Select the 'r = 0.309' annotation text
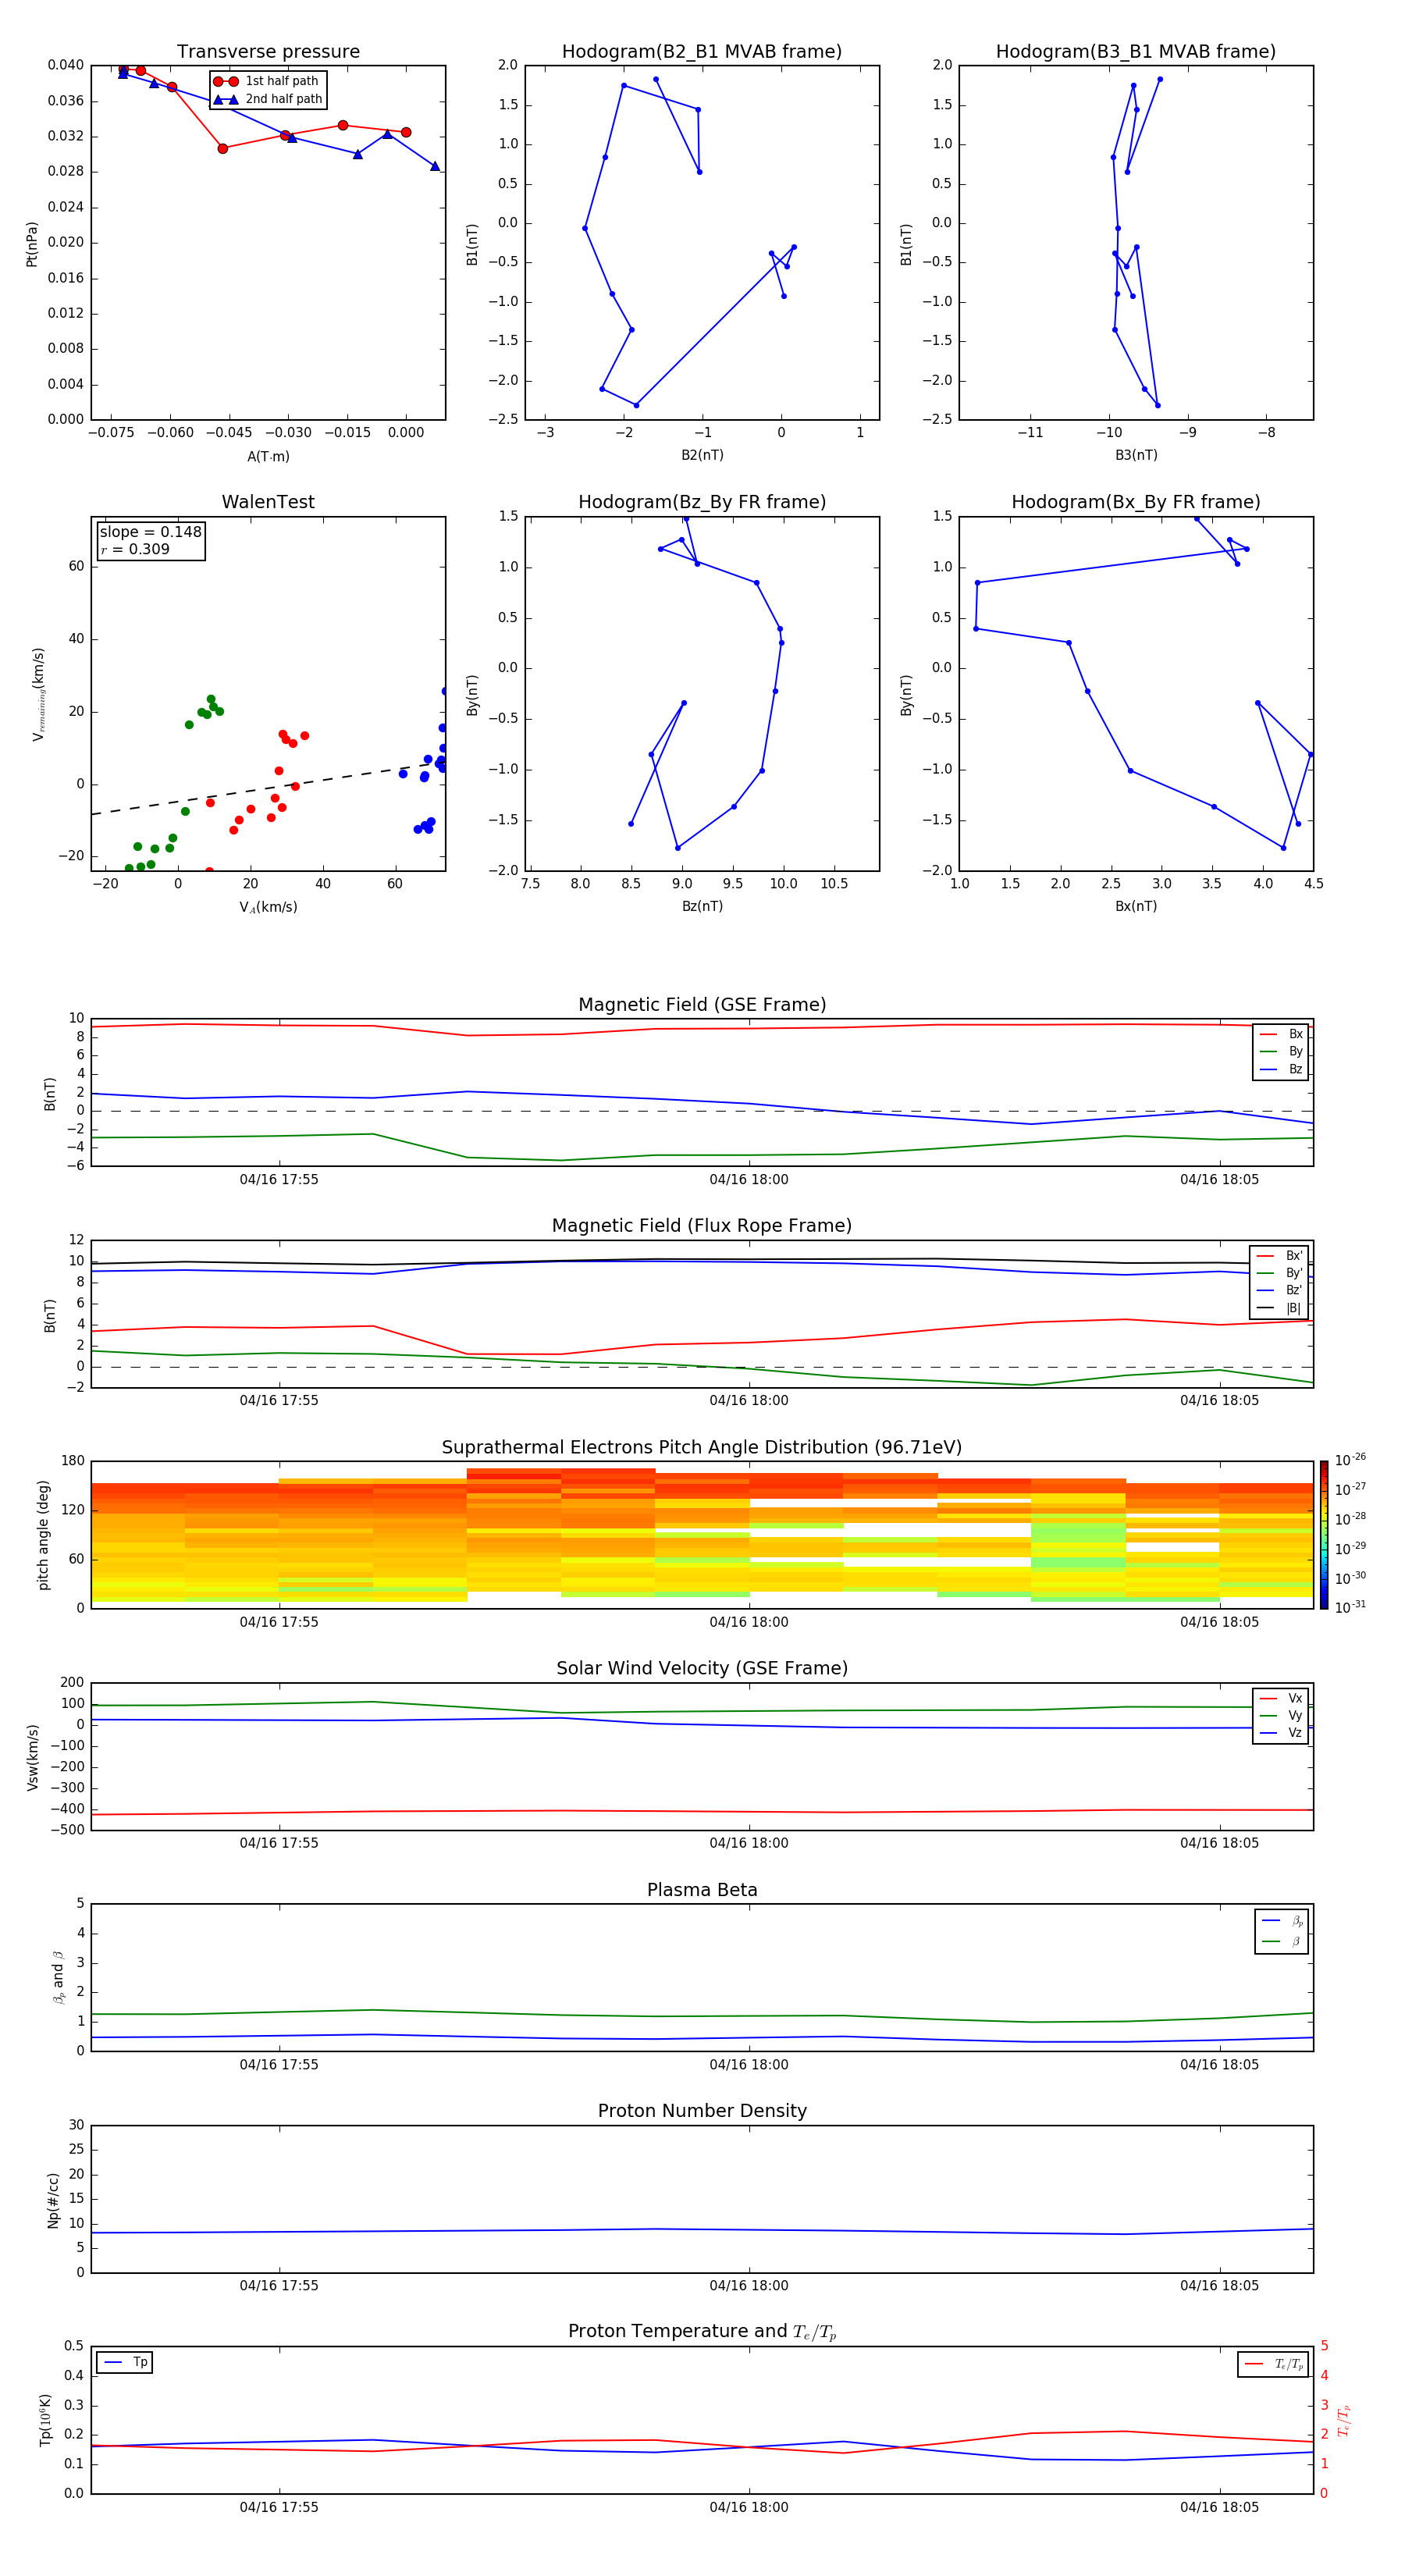 click(x=135, y=549)
